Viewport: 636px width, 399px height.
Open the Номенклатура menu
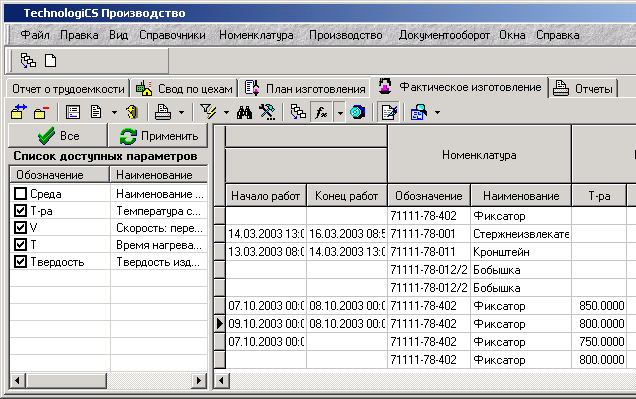[x=256, y=35]
